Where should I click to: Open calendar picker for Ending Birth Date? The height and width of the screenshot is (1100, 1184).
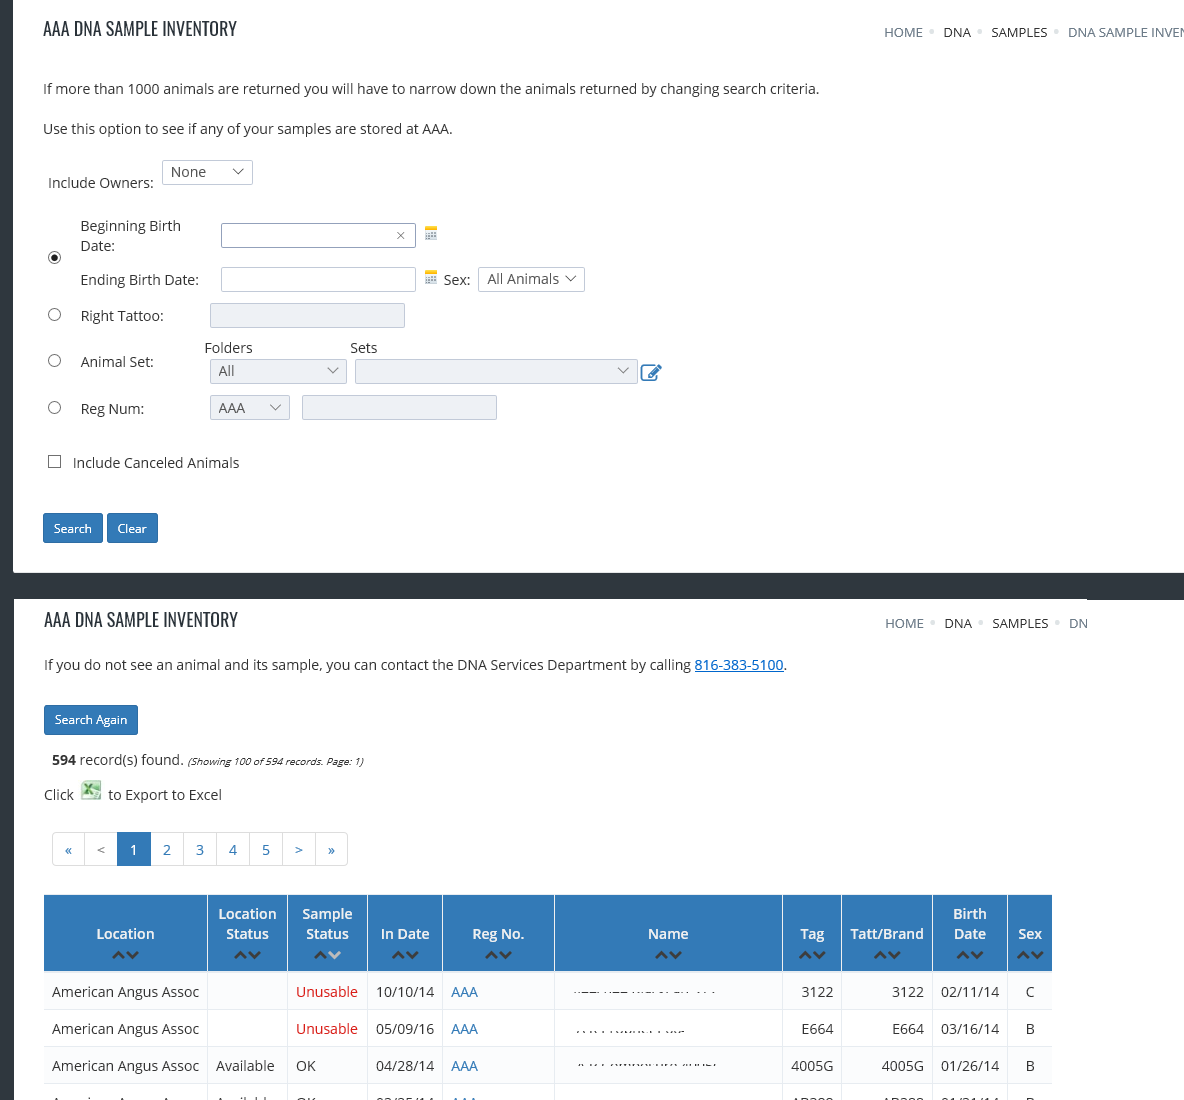(430, 278)
